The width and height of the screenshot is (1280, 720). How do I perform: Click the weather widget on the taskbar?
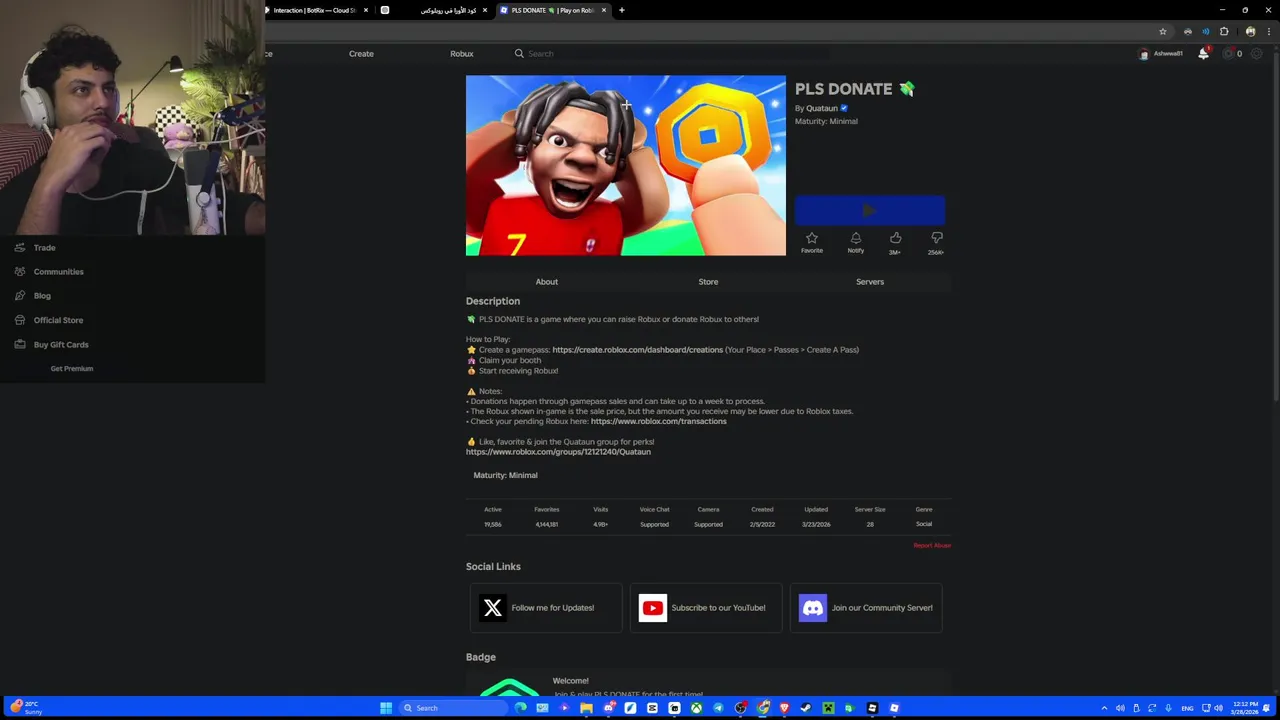(x=27, y=708)
